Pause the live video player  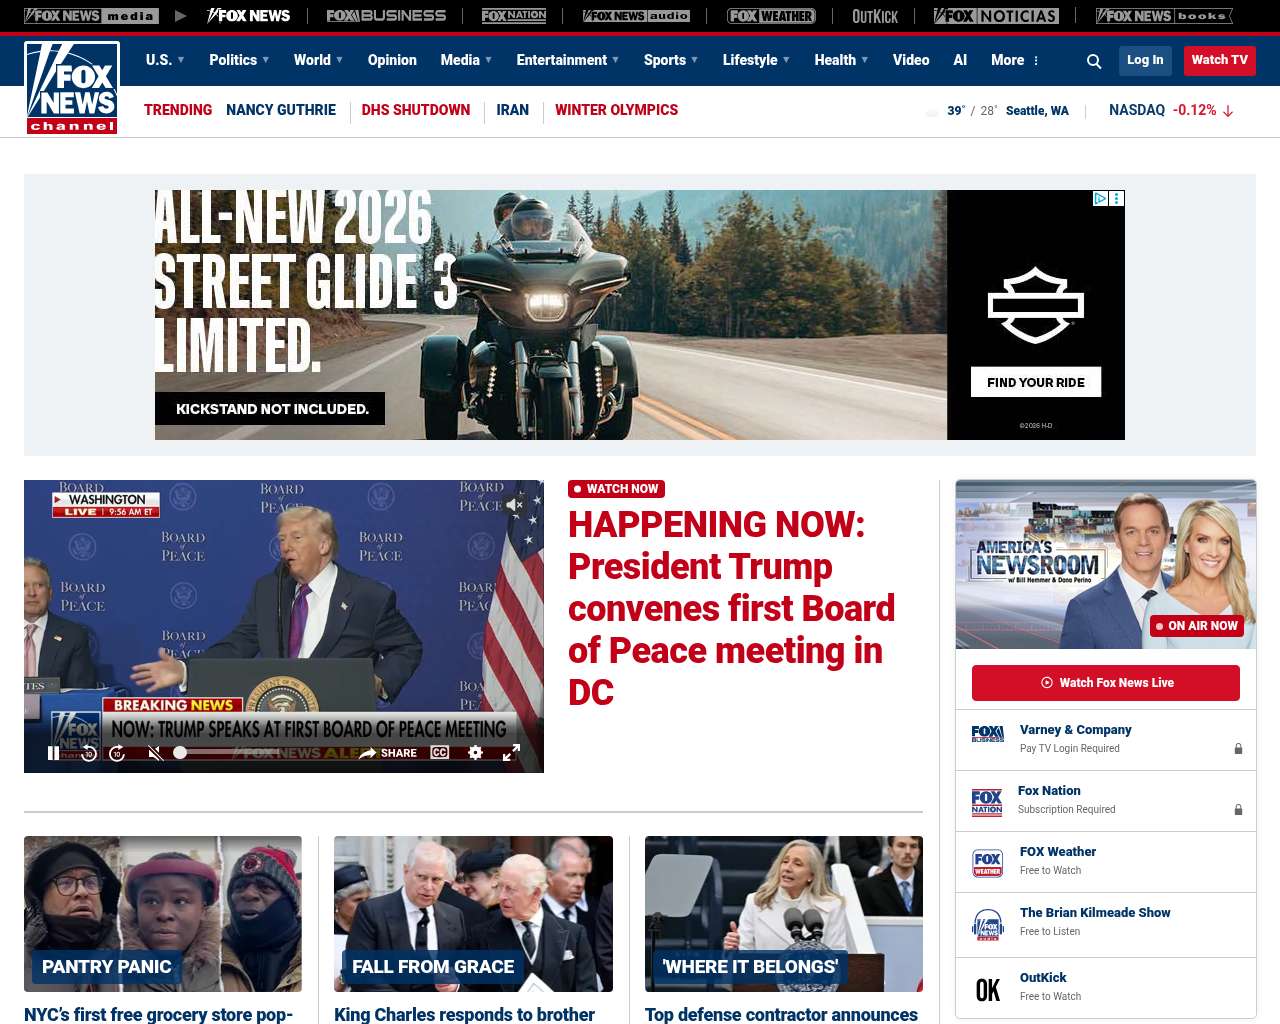[53, 753]
